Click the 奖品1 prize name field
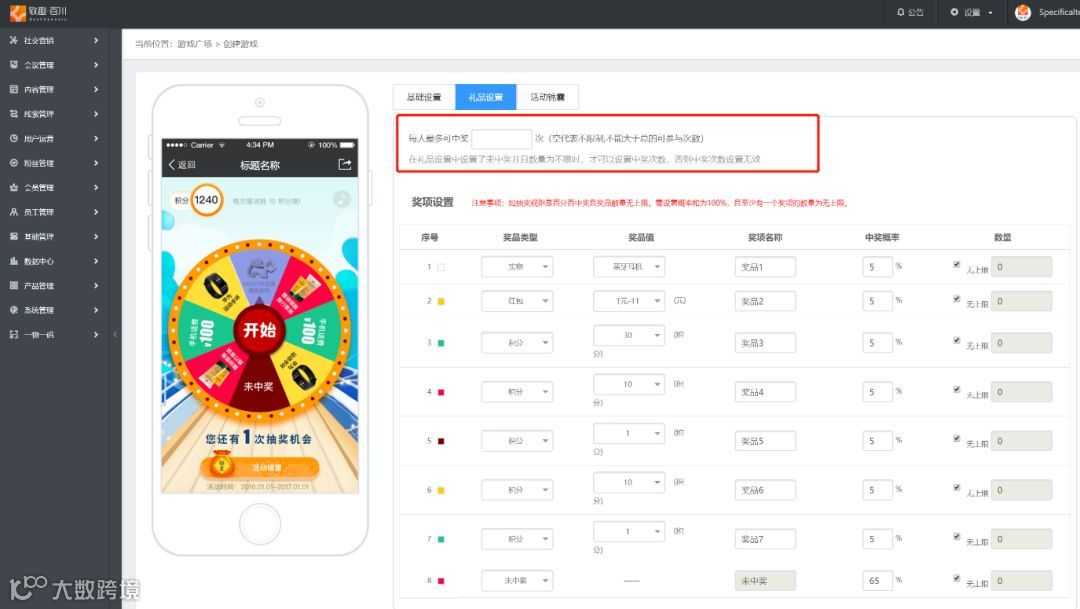Viewport: 1080px width, 609px height. (x=765, y=267)
